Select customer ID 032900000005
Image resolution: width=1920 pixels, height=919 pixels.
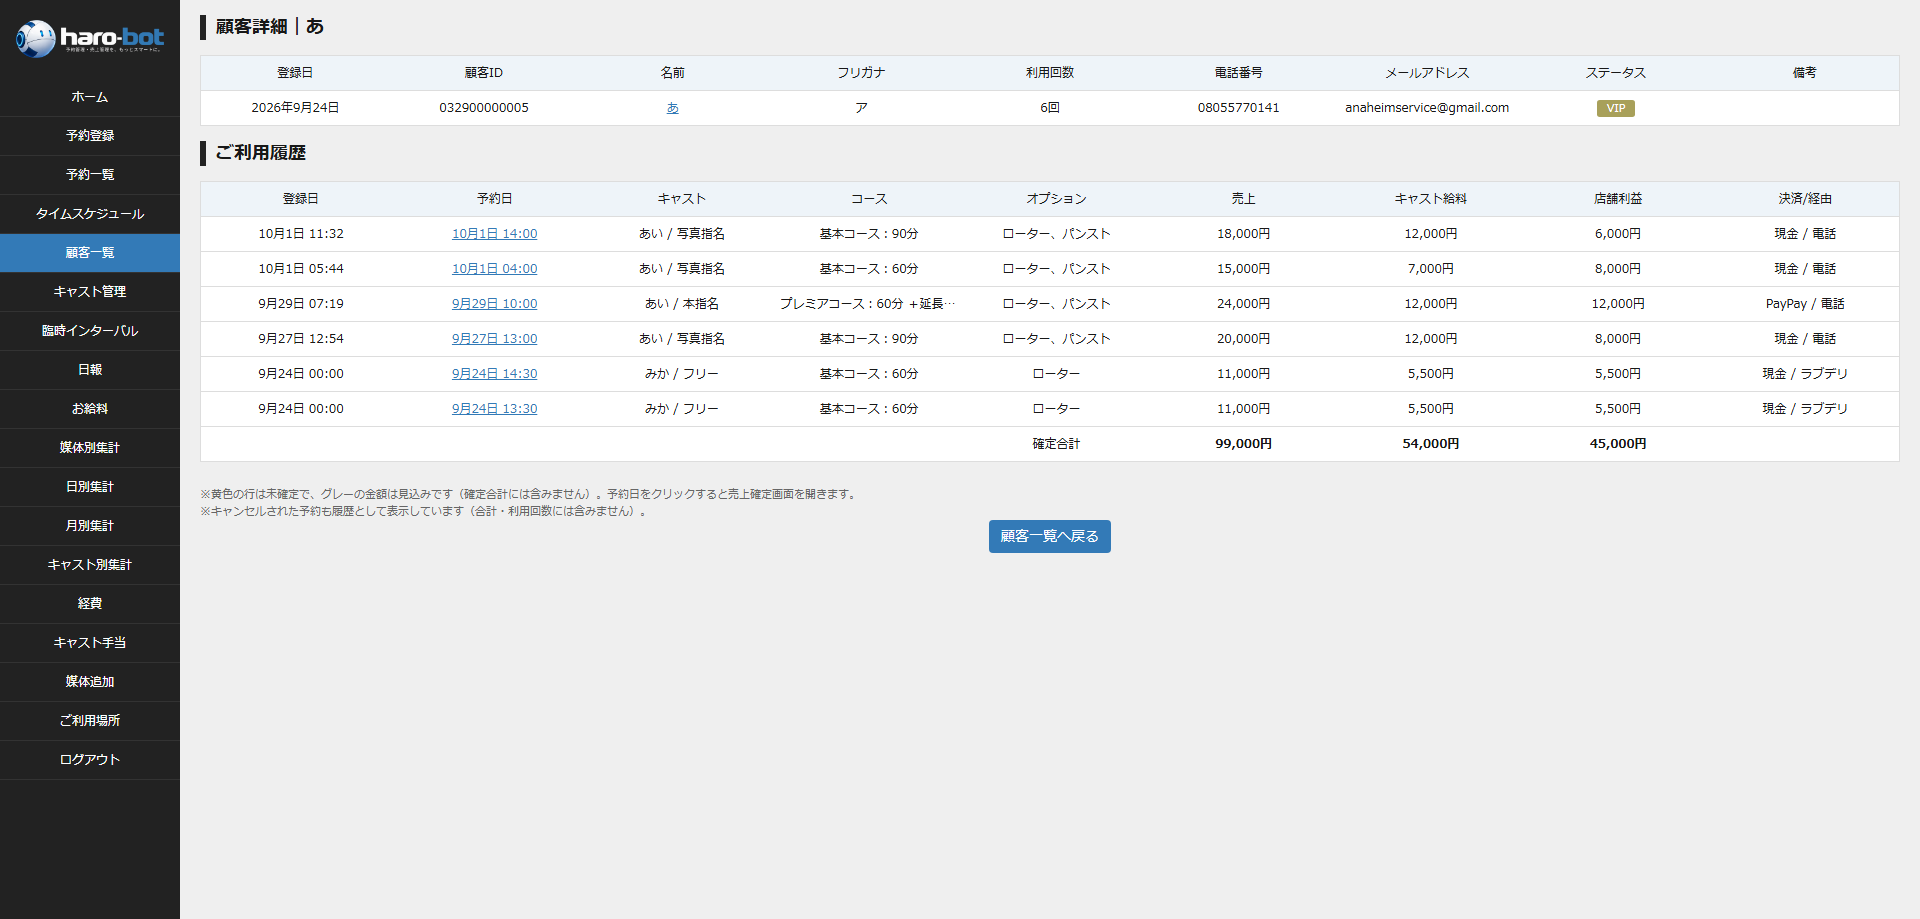coord(484,108)
